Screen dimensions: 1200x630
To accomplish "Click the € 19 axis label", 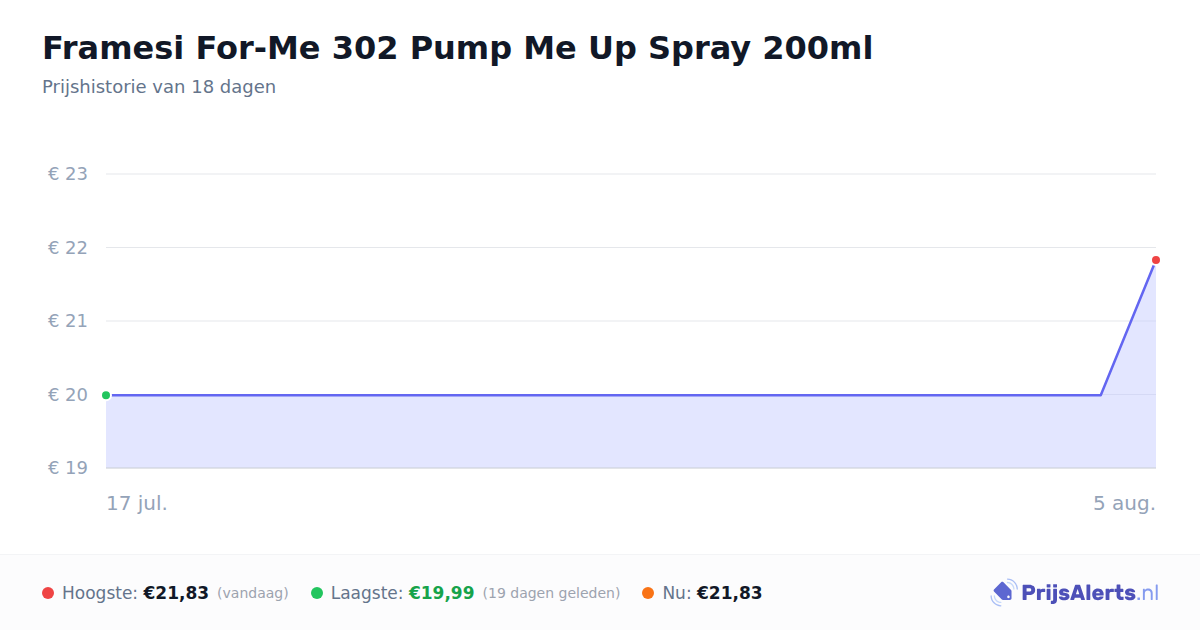I will (68, 468).
